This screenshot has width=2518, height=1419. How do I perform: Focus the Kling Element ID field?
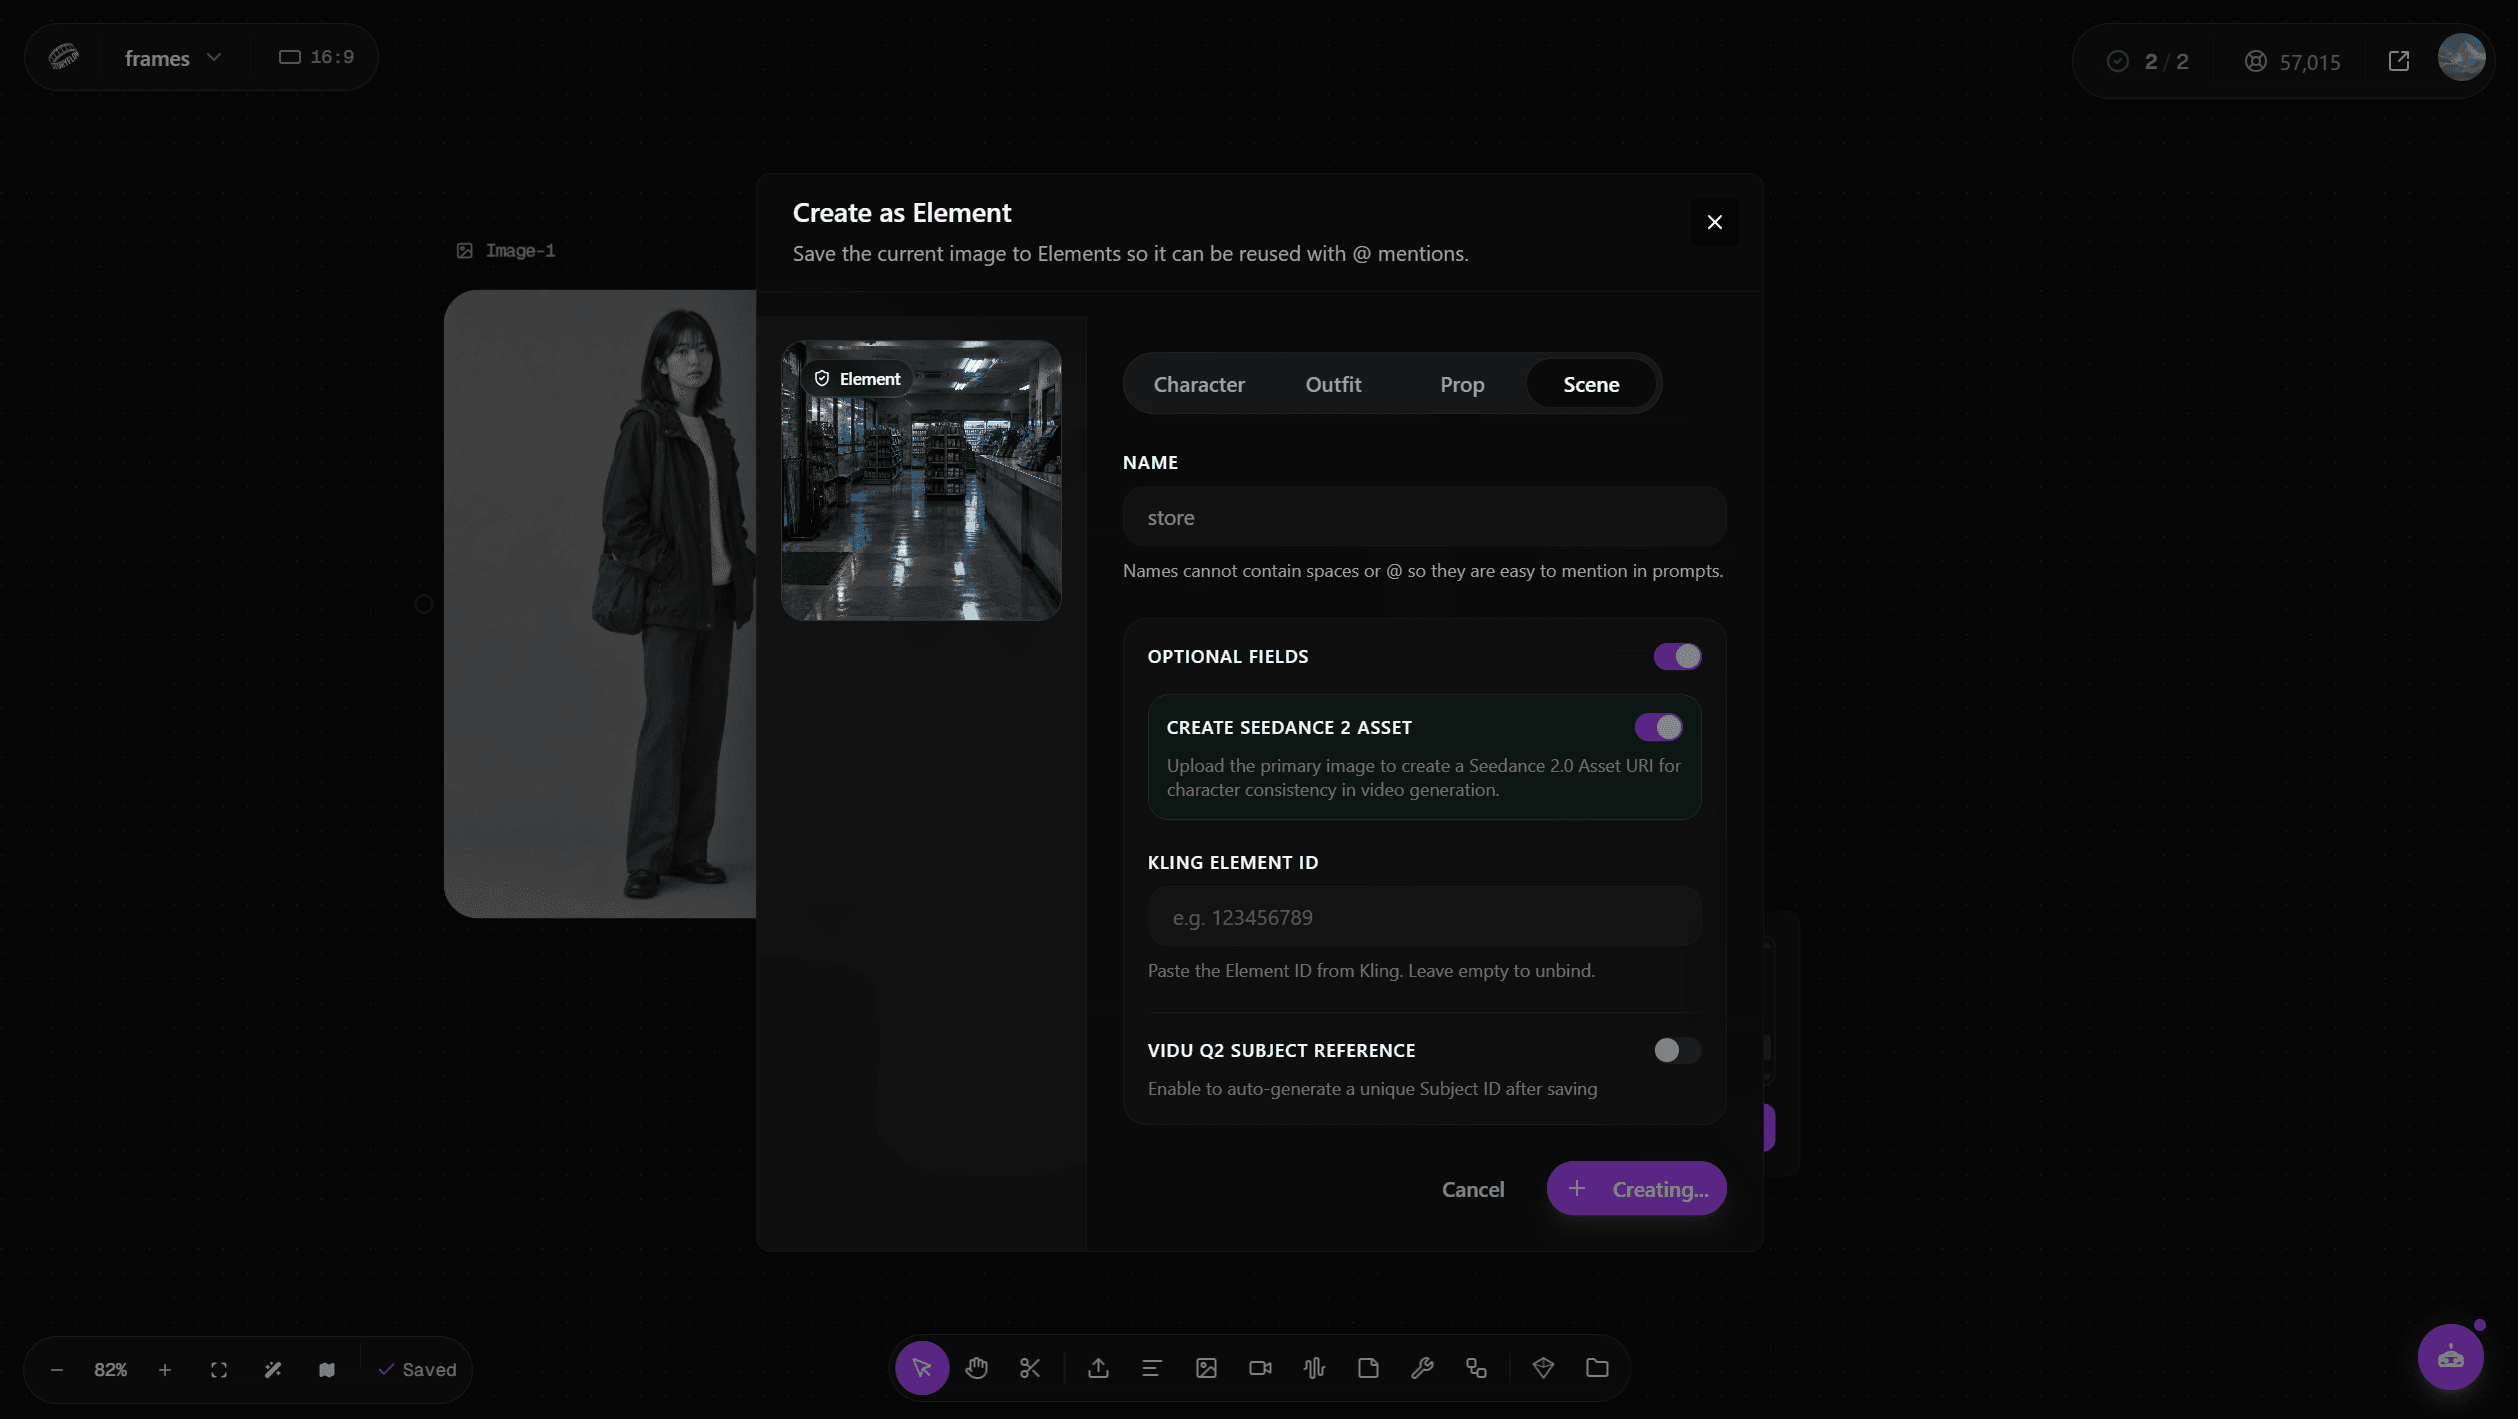point(1424,917)
